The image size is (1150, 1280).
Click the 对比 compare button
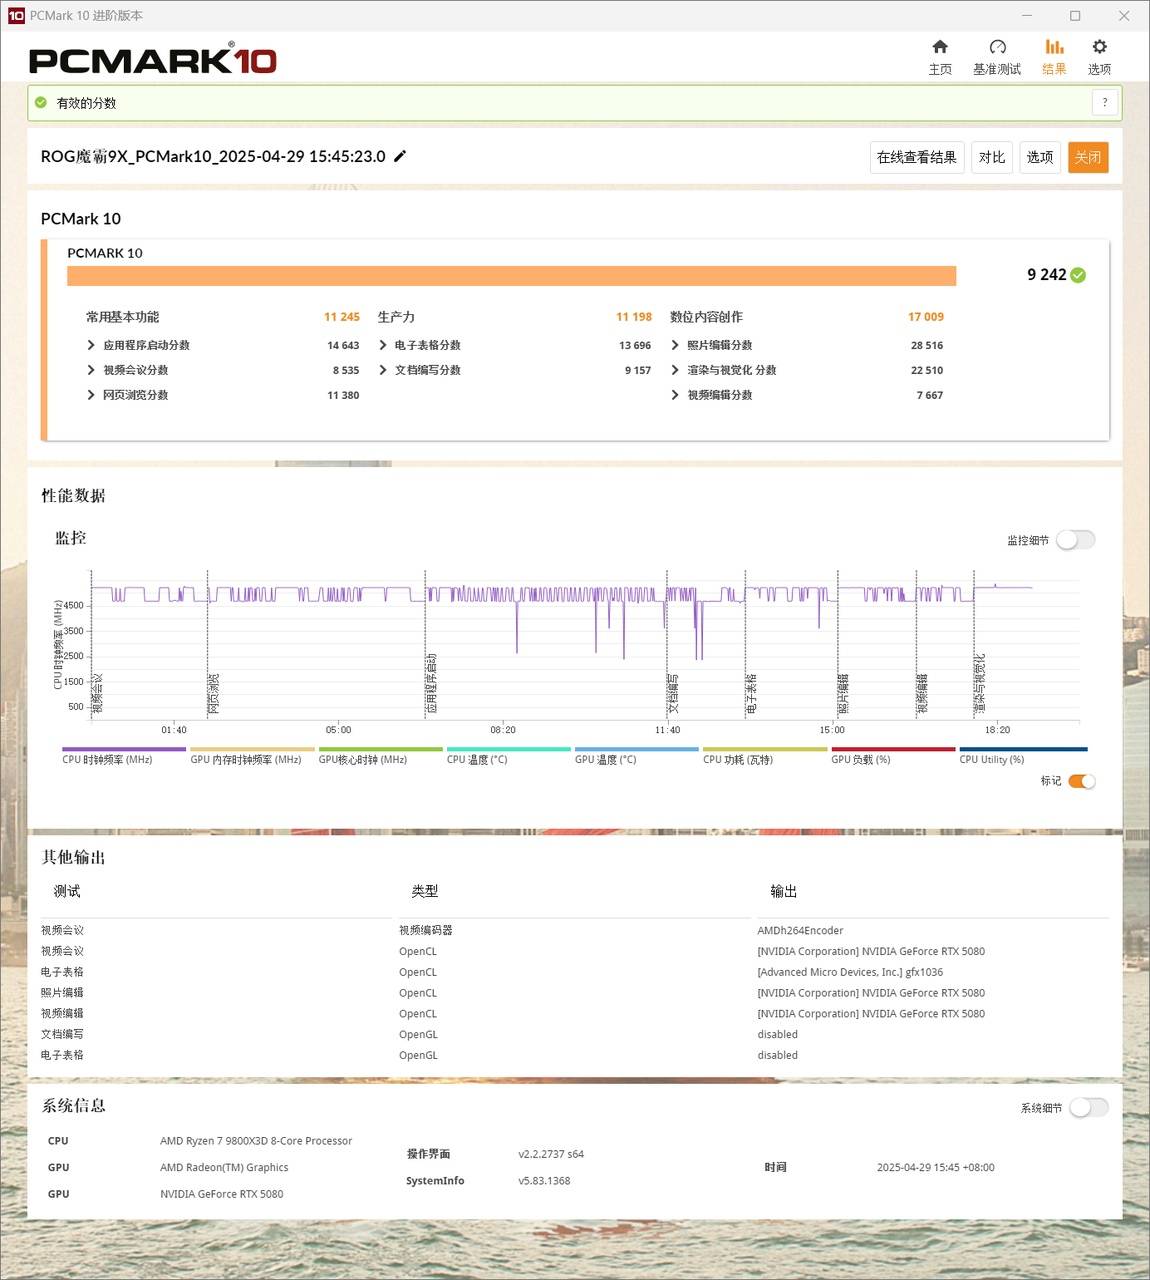click(992, 157)
